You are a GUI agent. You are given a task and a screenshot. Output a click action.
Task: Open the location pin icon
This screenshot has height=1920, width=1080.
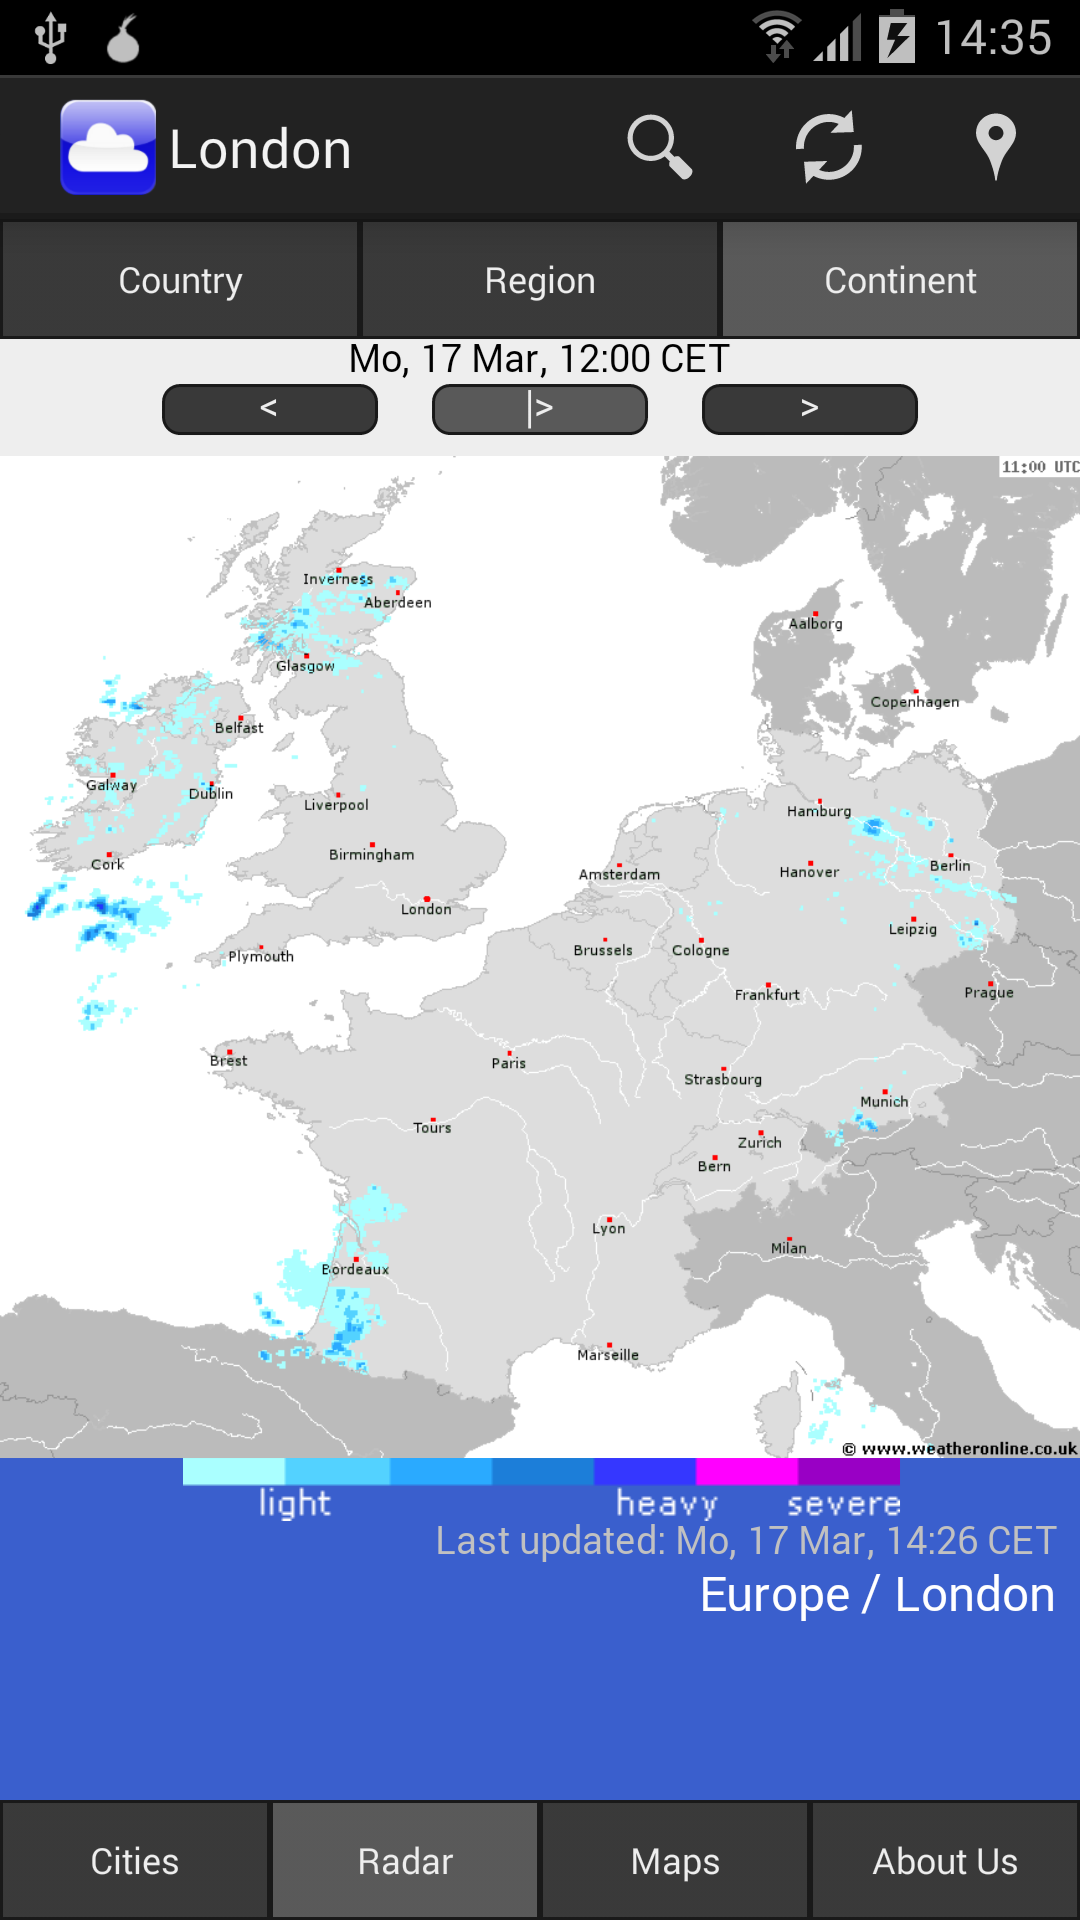coord(995,148)
